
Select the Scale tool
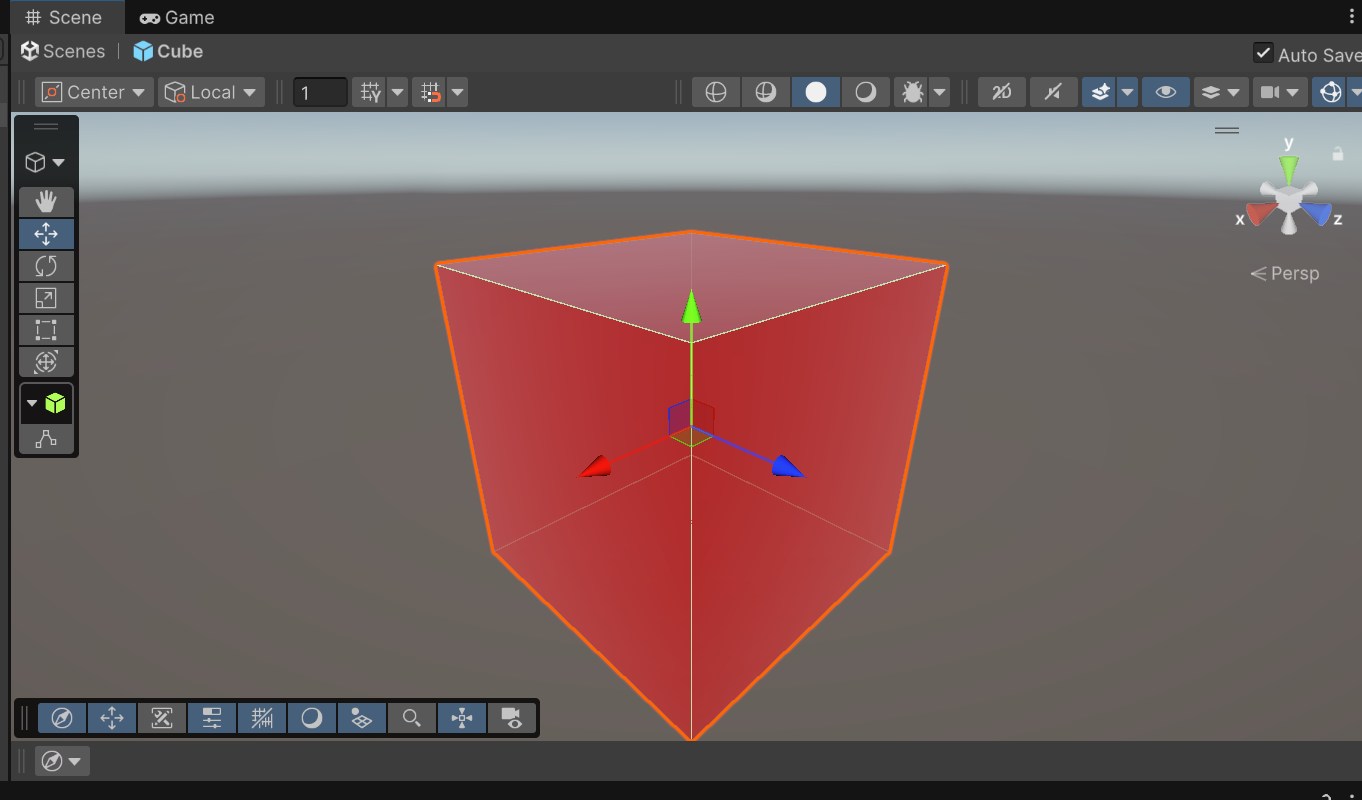pos(46,298)
